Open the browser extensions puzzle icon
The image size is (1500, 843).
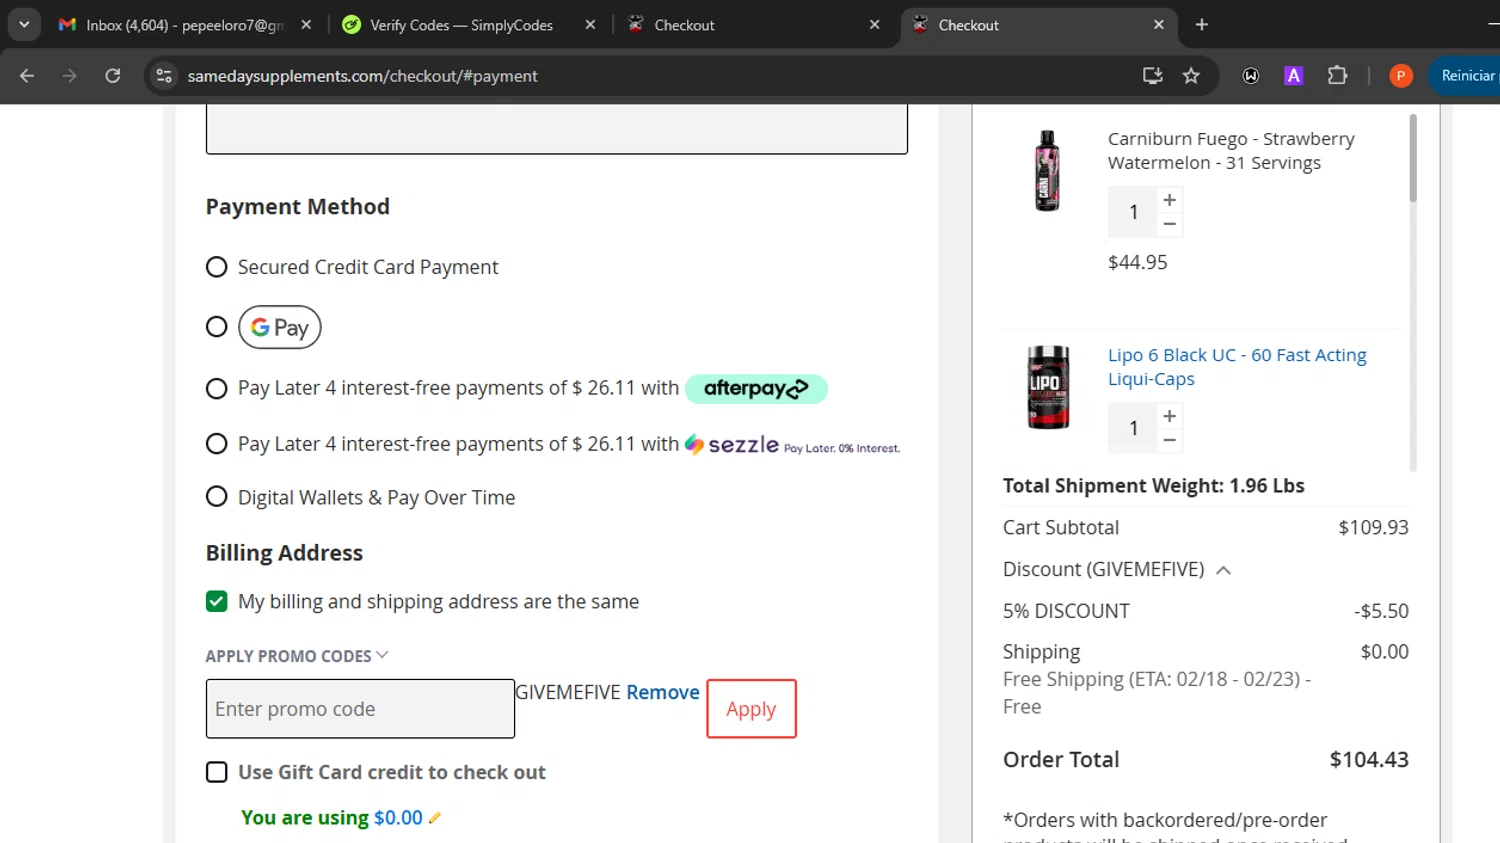tap(1337, 76)
